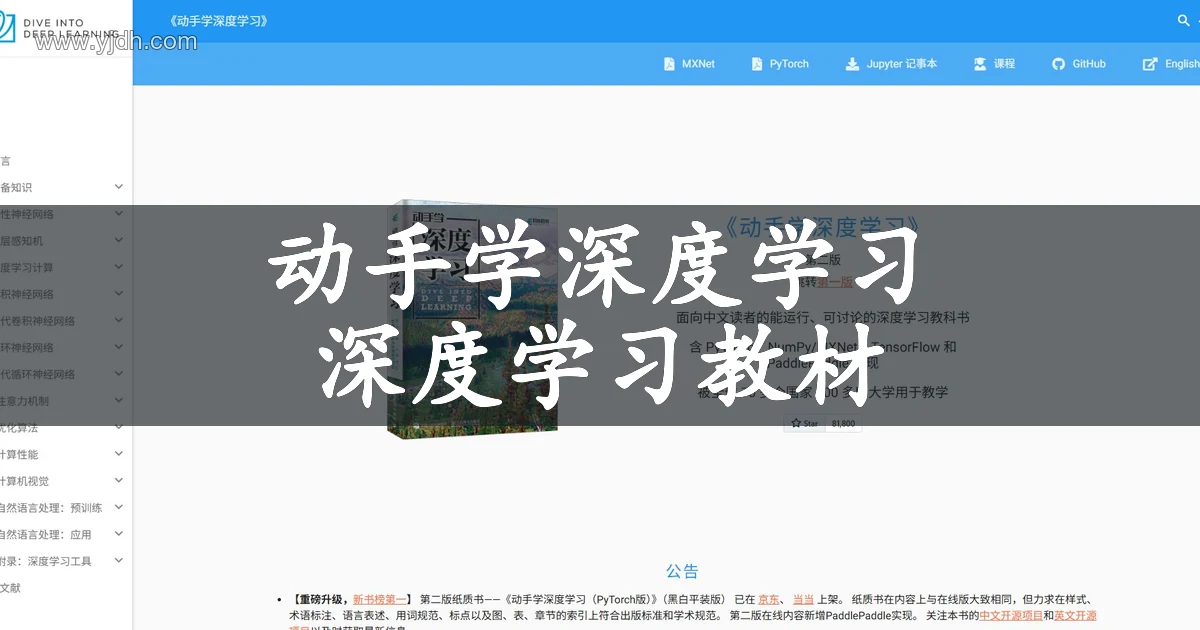Click the book cover image
The image size is (1200, 630).
pyautogui.click(x=473, y=318)
